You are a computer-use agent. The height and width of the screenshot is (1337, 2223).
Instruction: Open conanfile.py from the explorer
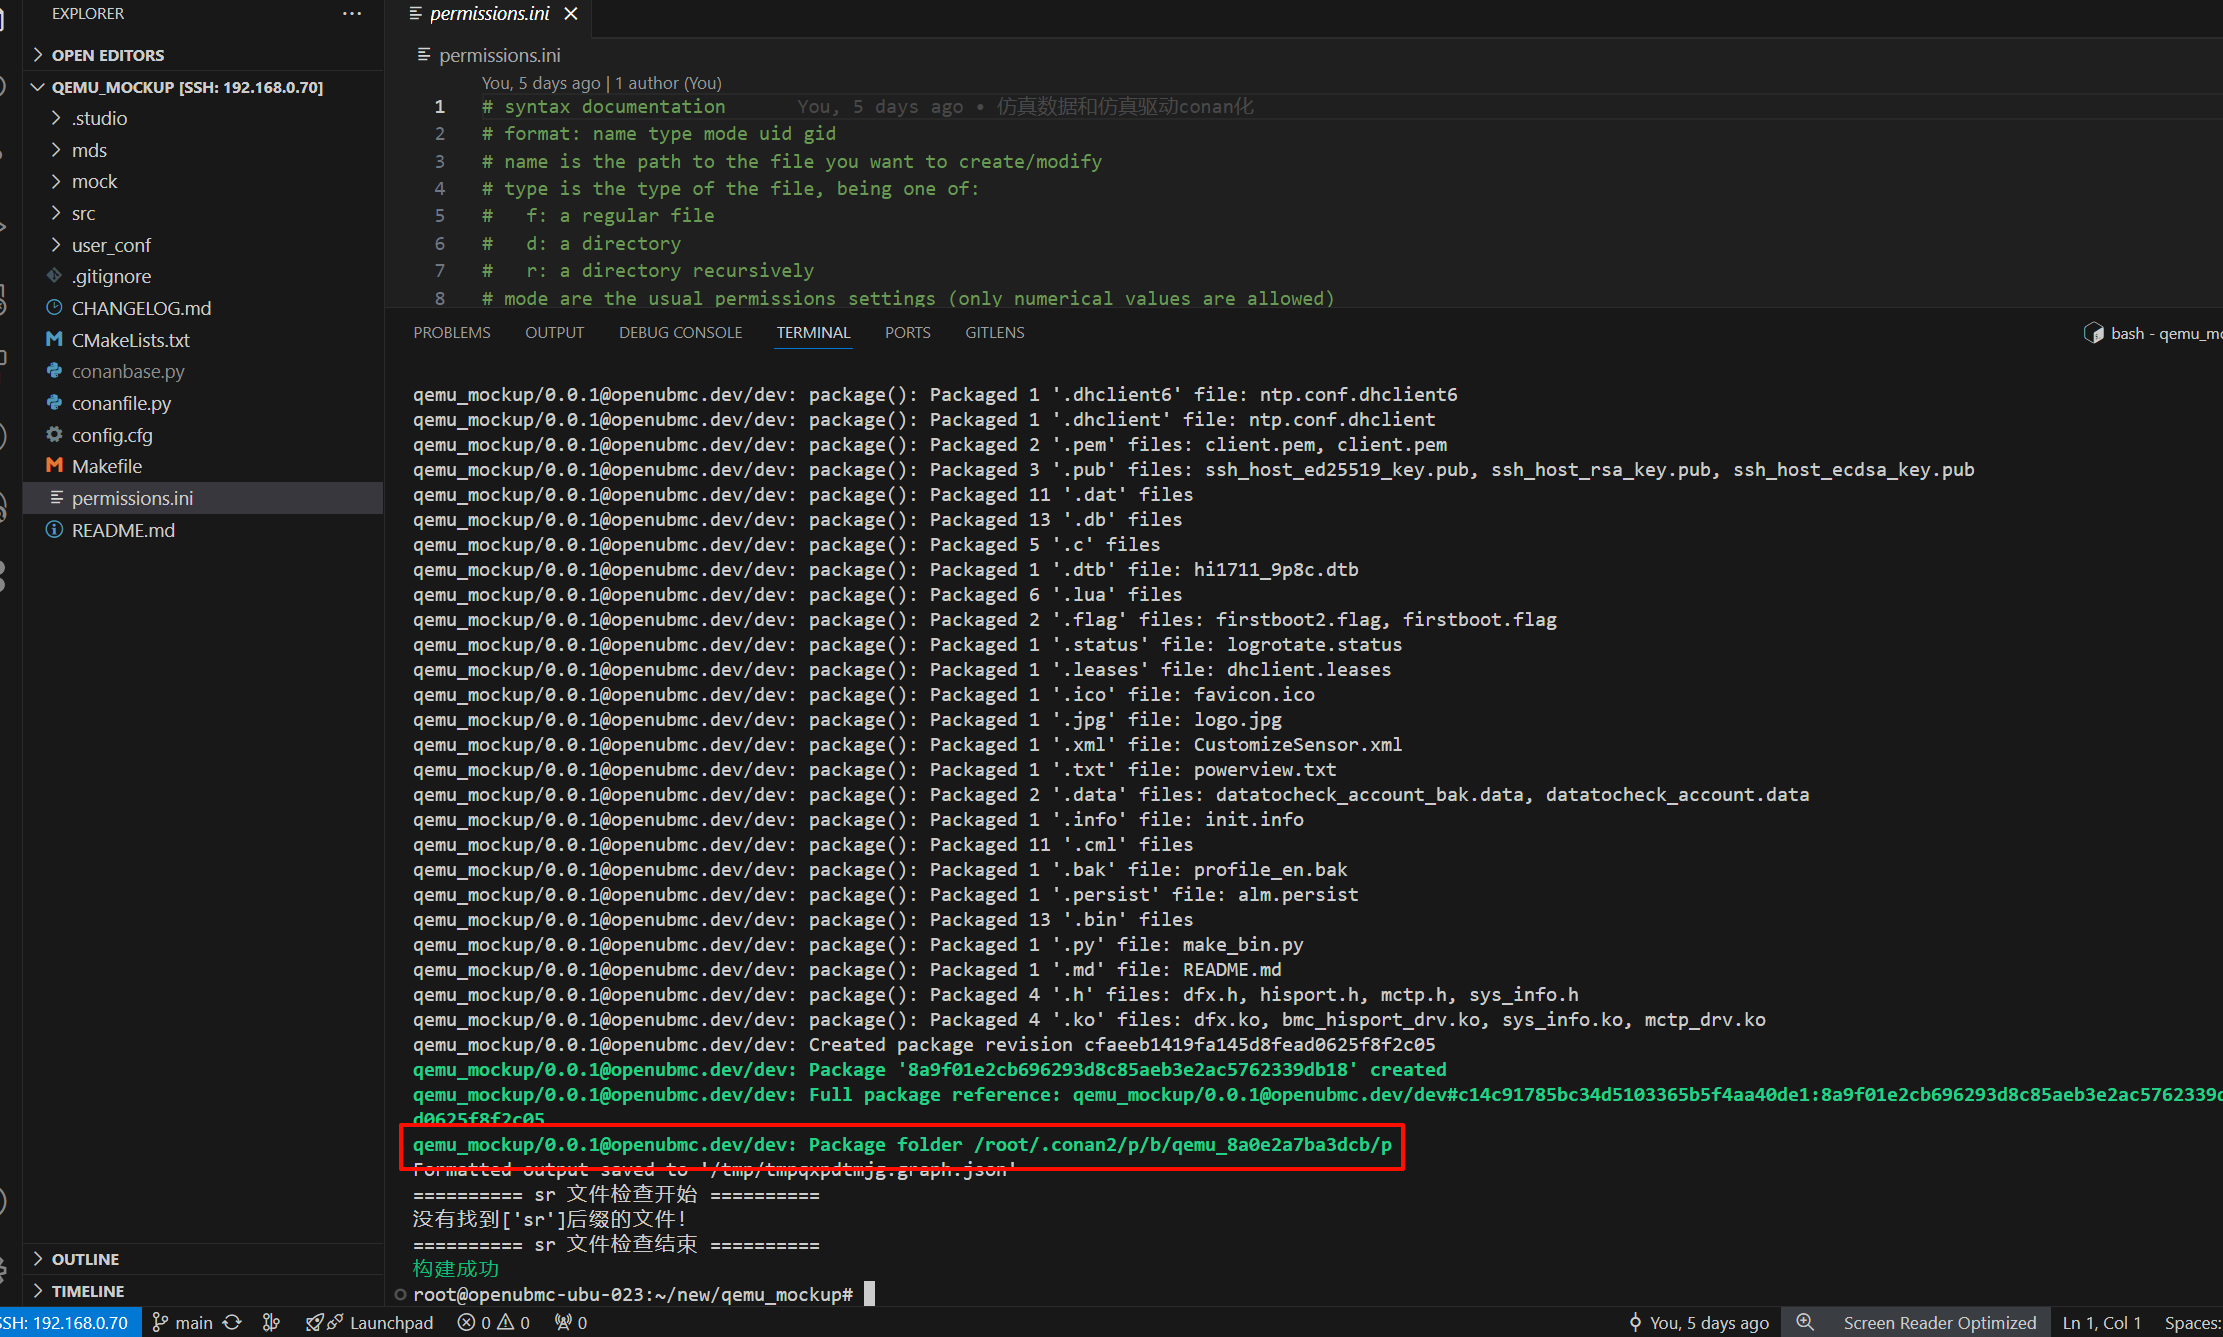click(x=121, y=403)
